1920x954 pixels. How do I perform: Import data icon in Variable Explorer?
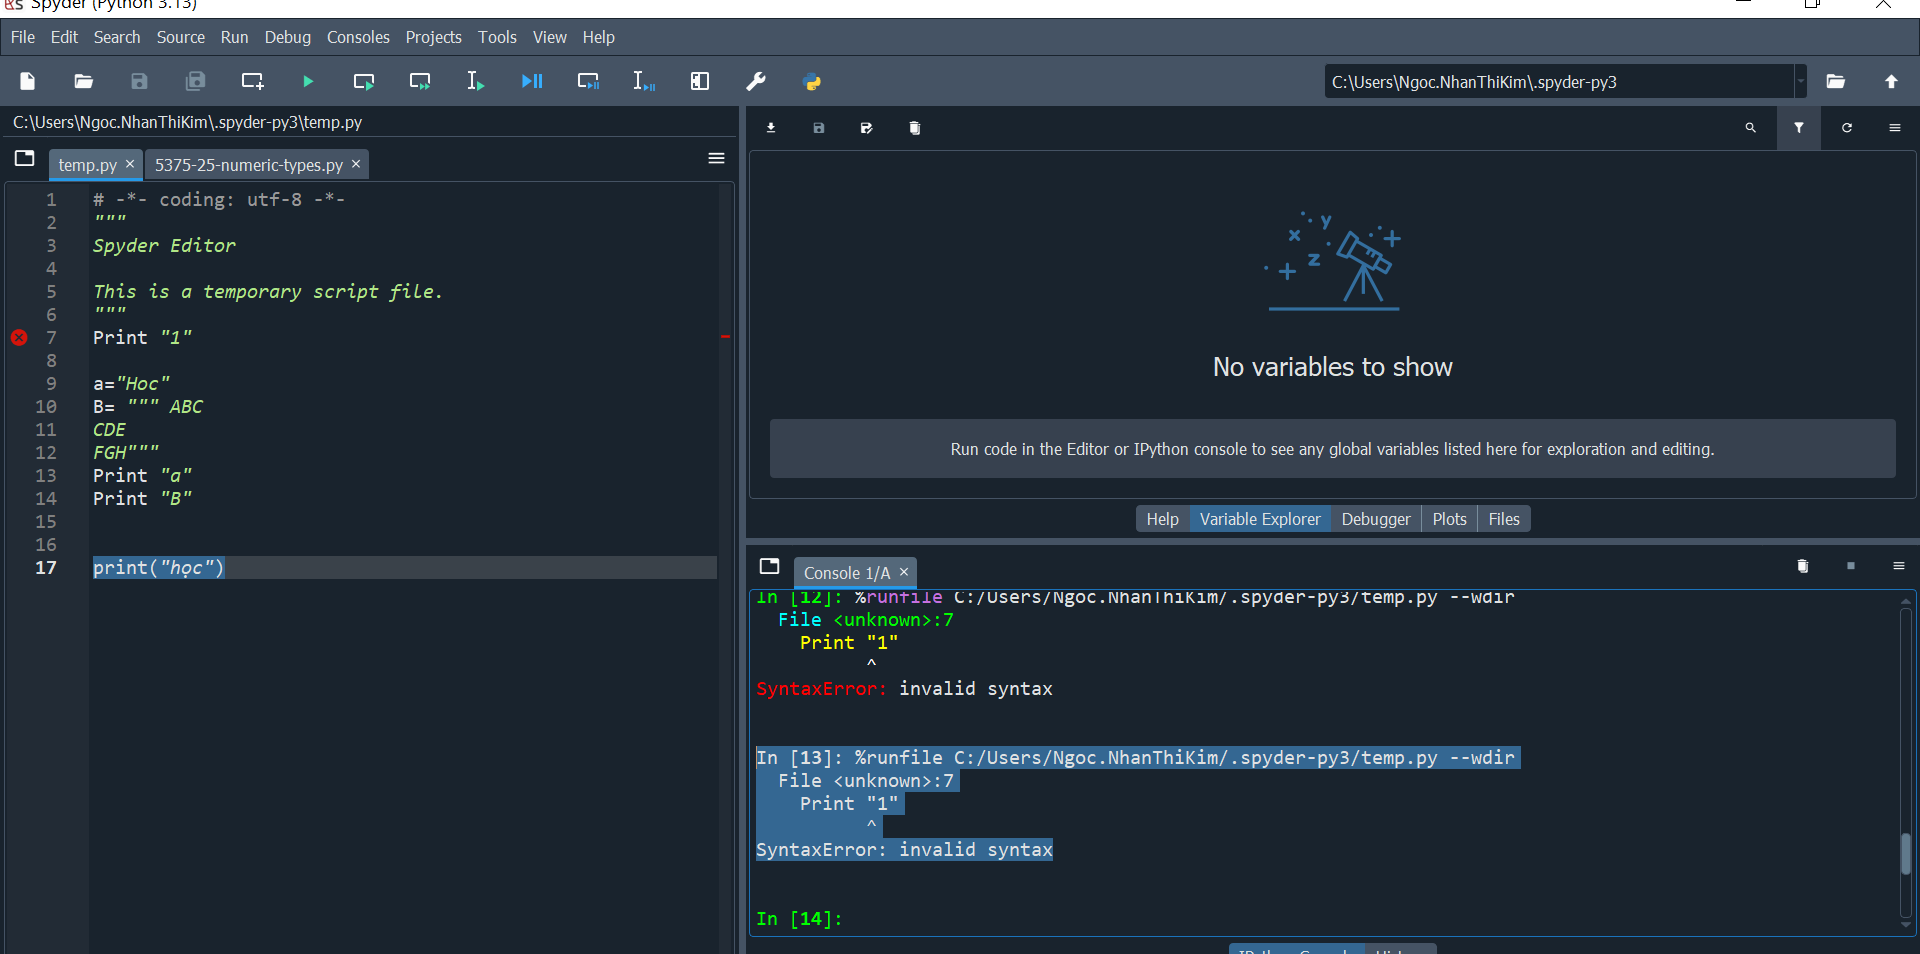771,128
